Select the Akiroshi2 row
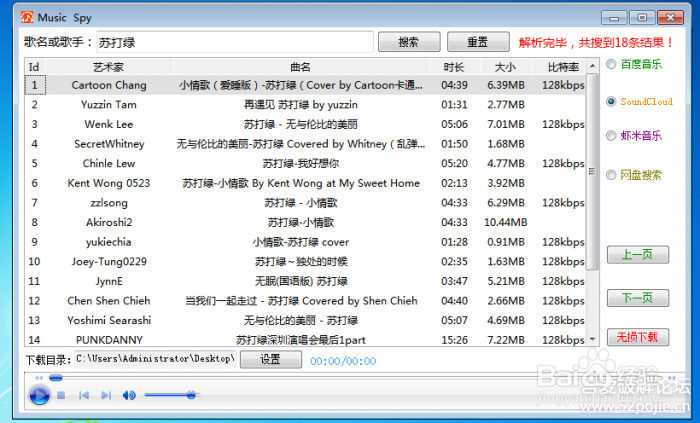The height and width of the screenshot is (423, 700). tap(305, 222)
